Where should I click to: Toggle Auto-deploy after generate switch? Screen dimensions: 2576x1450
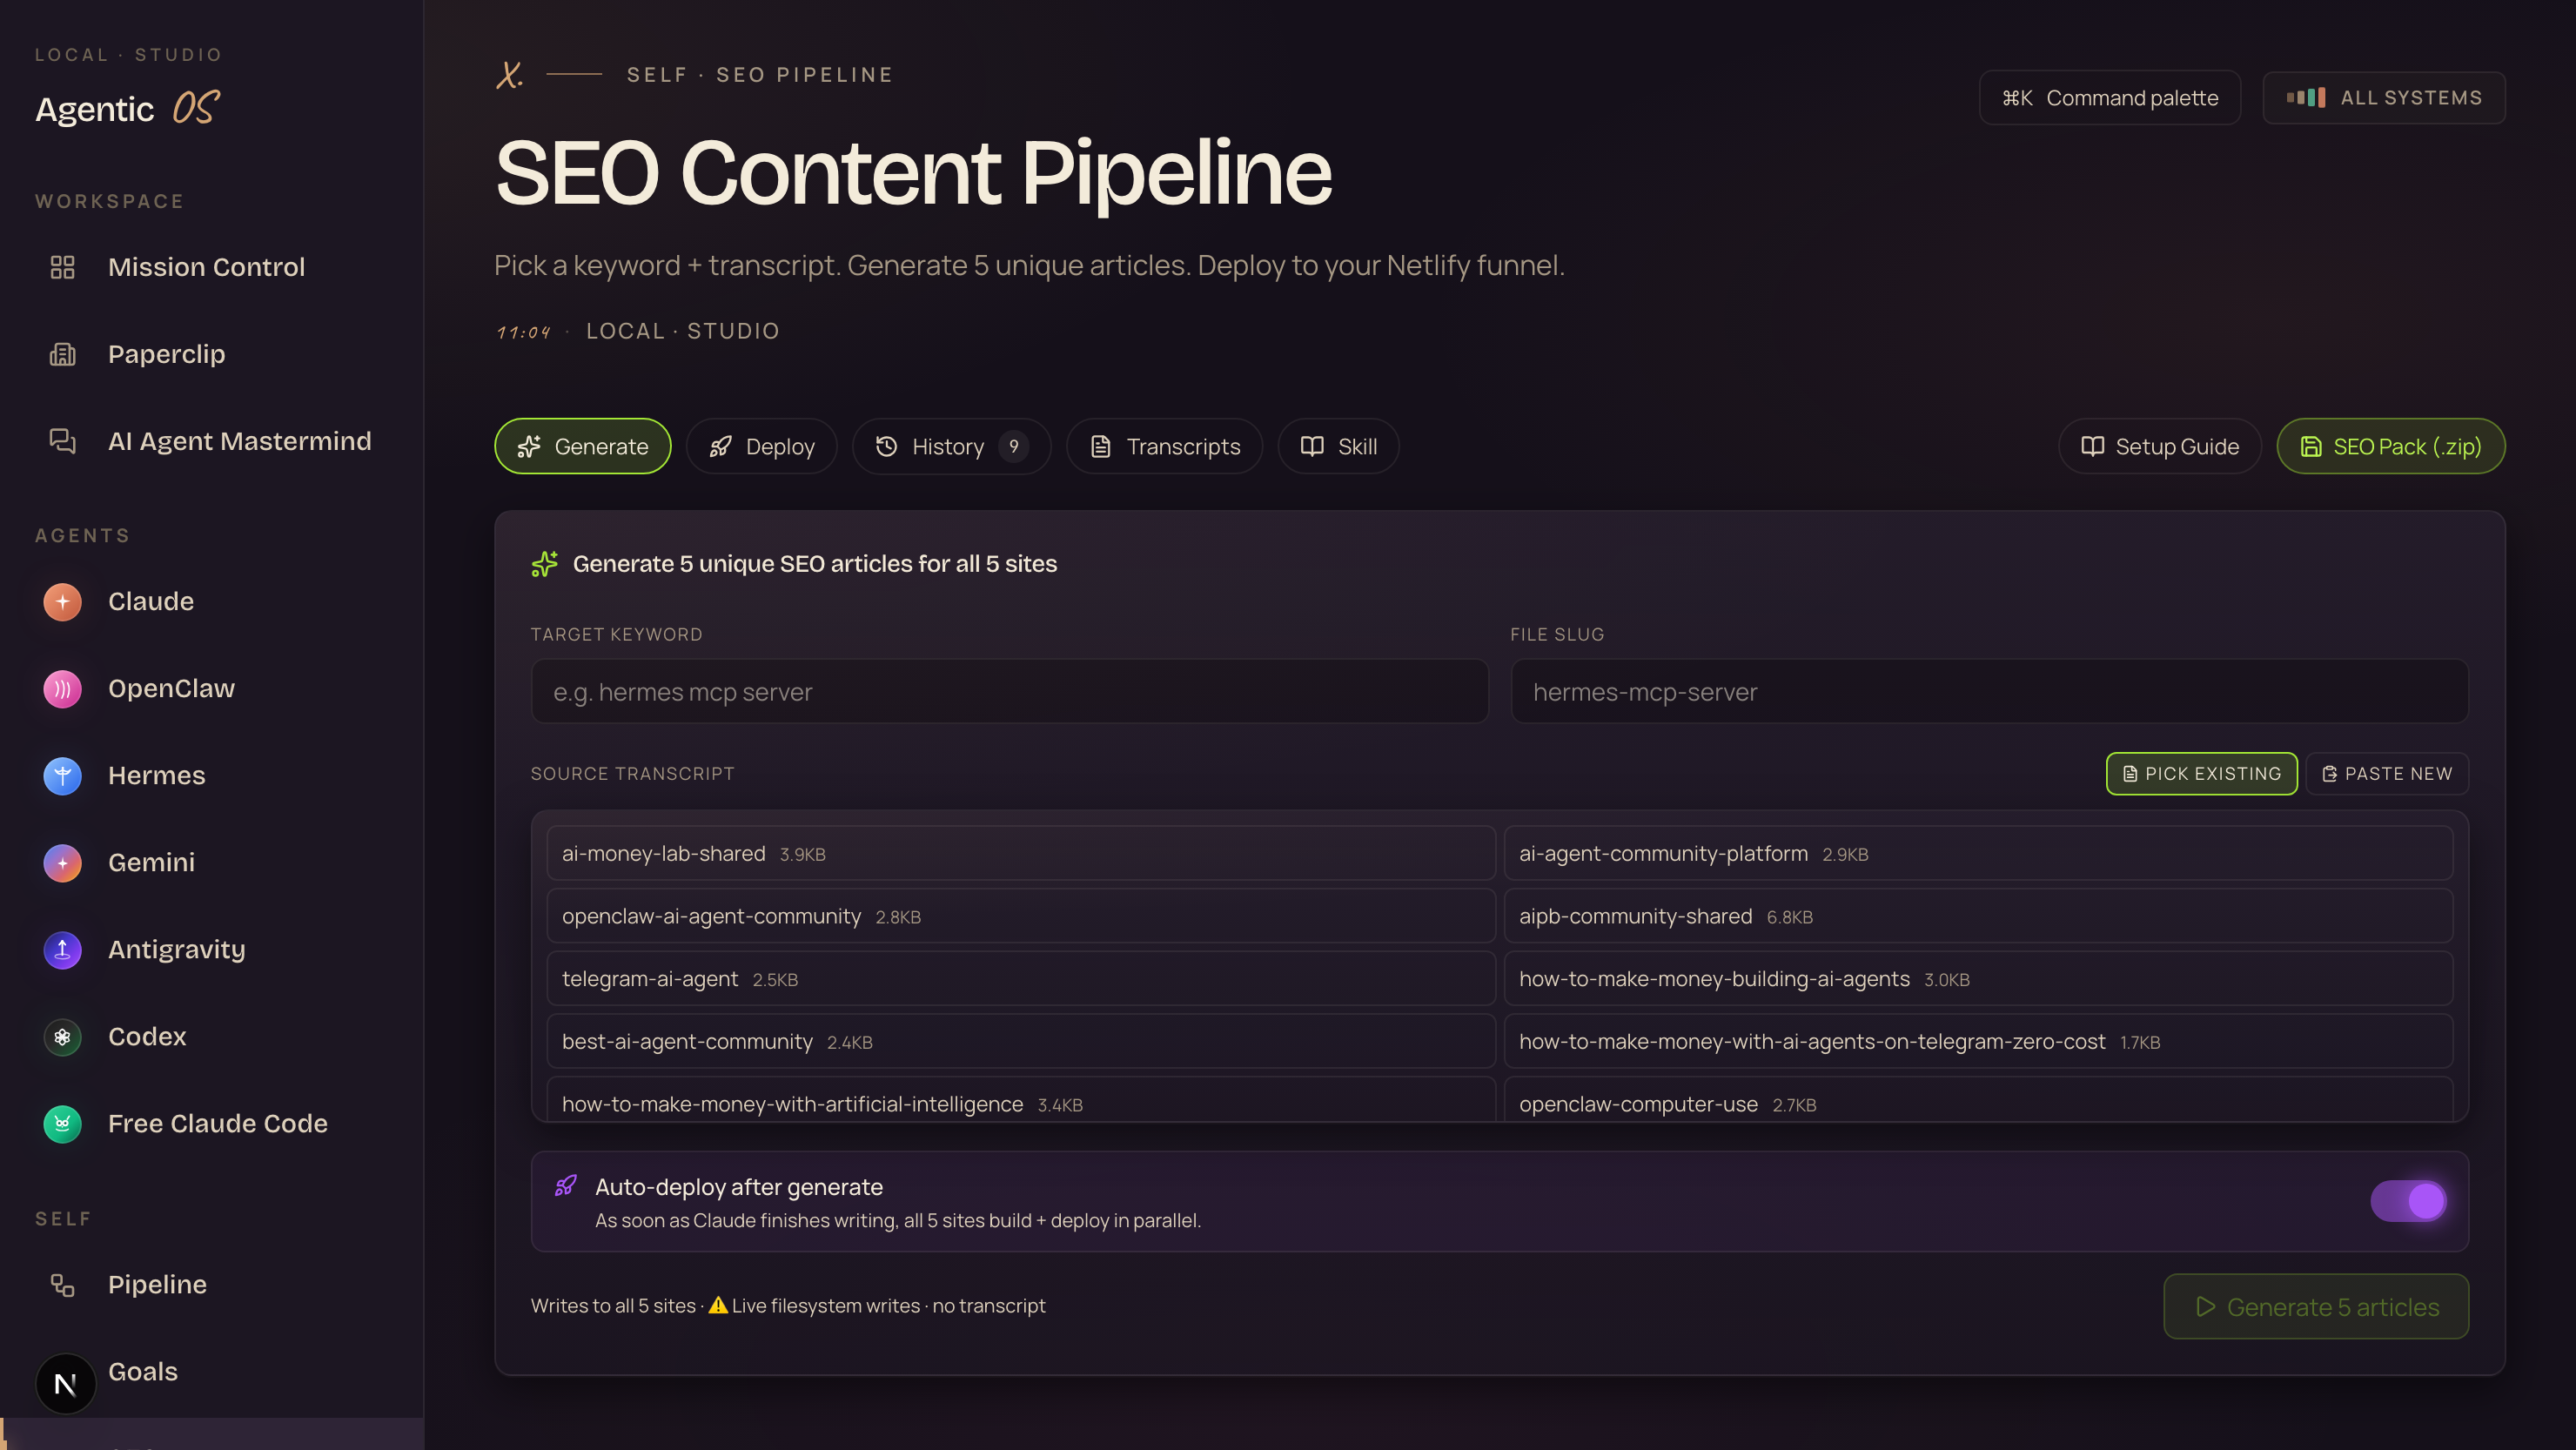tap(2408, 1201)
